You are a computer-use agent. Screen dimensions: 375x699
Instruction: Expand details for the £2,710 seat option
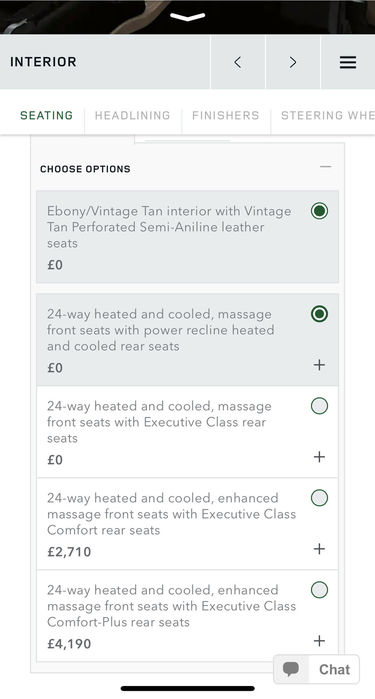click(x=319, y=549)
